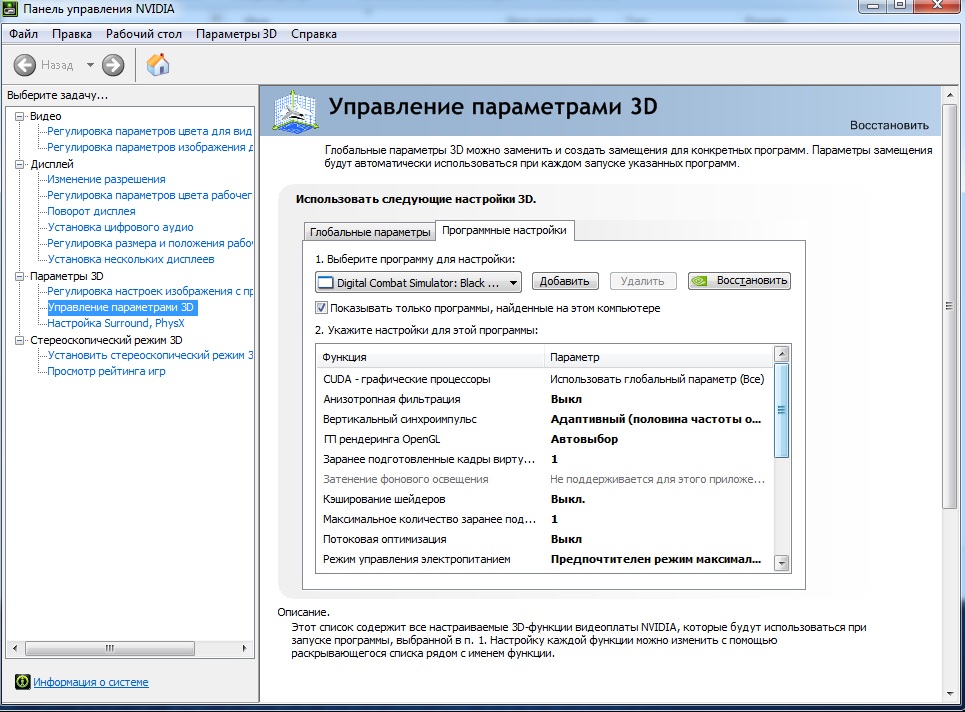Open 'Установка цифрового аудио' task
This screenshot has width=965, height=712.
(121, 227)
